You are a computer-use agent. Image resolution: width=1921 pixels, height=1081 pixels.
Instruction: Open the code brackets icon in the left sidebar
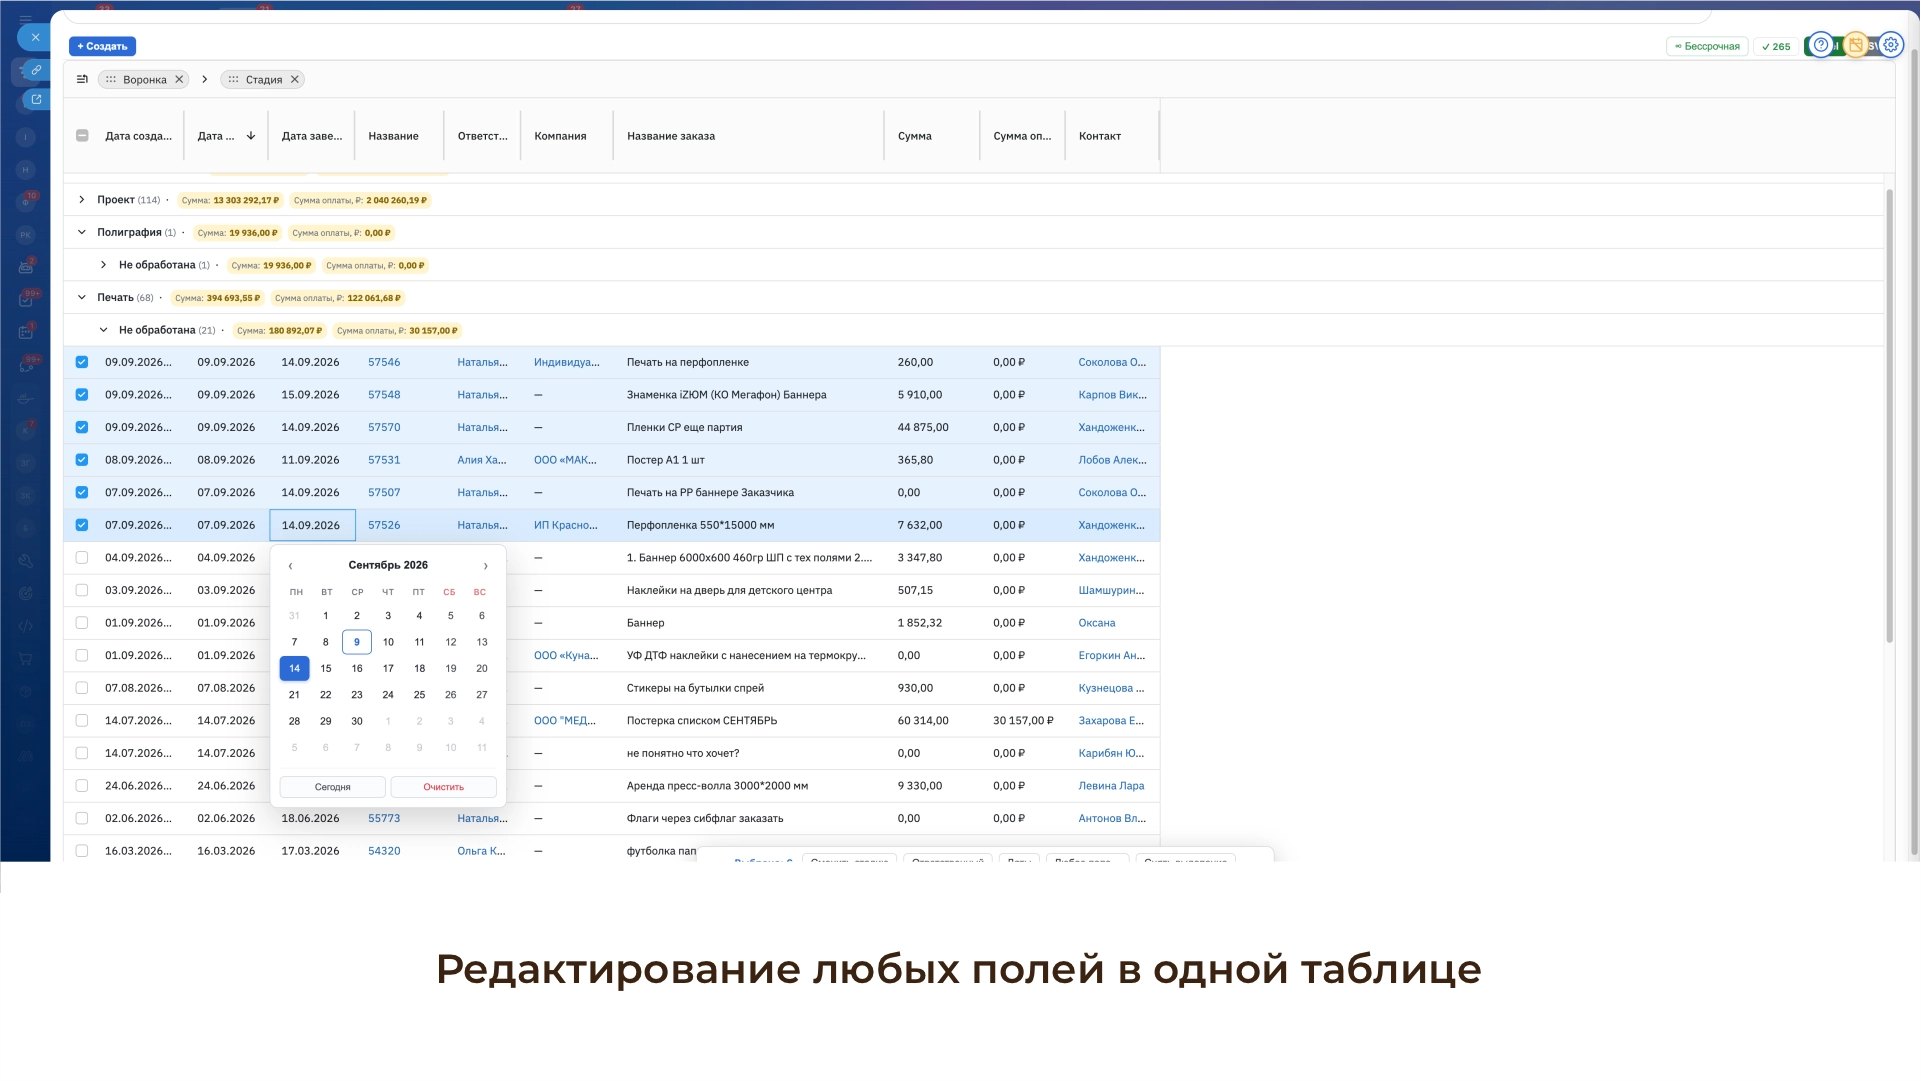tap(26, 626)
